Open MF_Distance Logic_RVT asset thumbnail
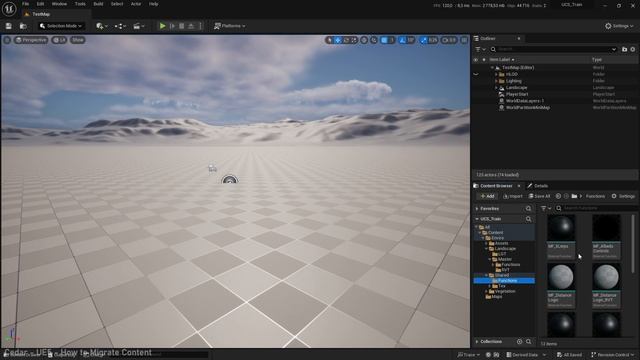 [x=606, y=278]
